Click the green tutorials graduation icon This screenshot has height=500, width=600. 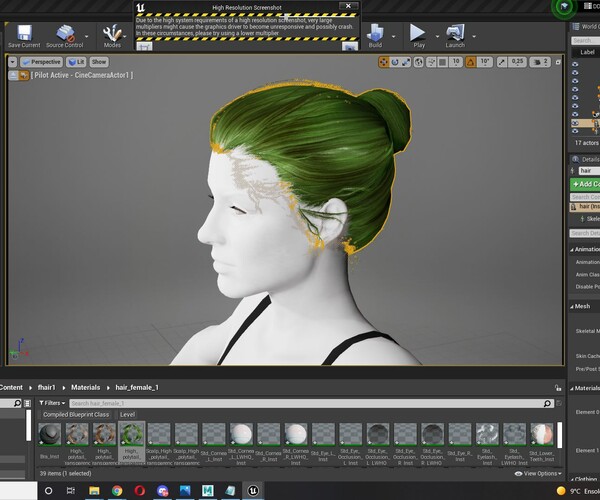(x=564, y=7)
